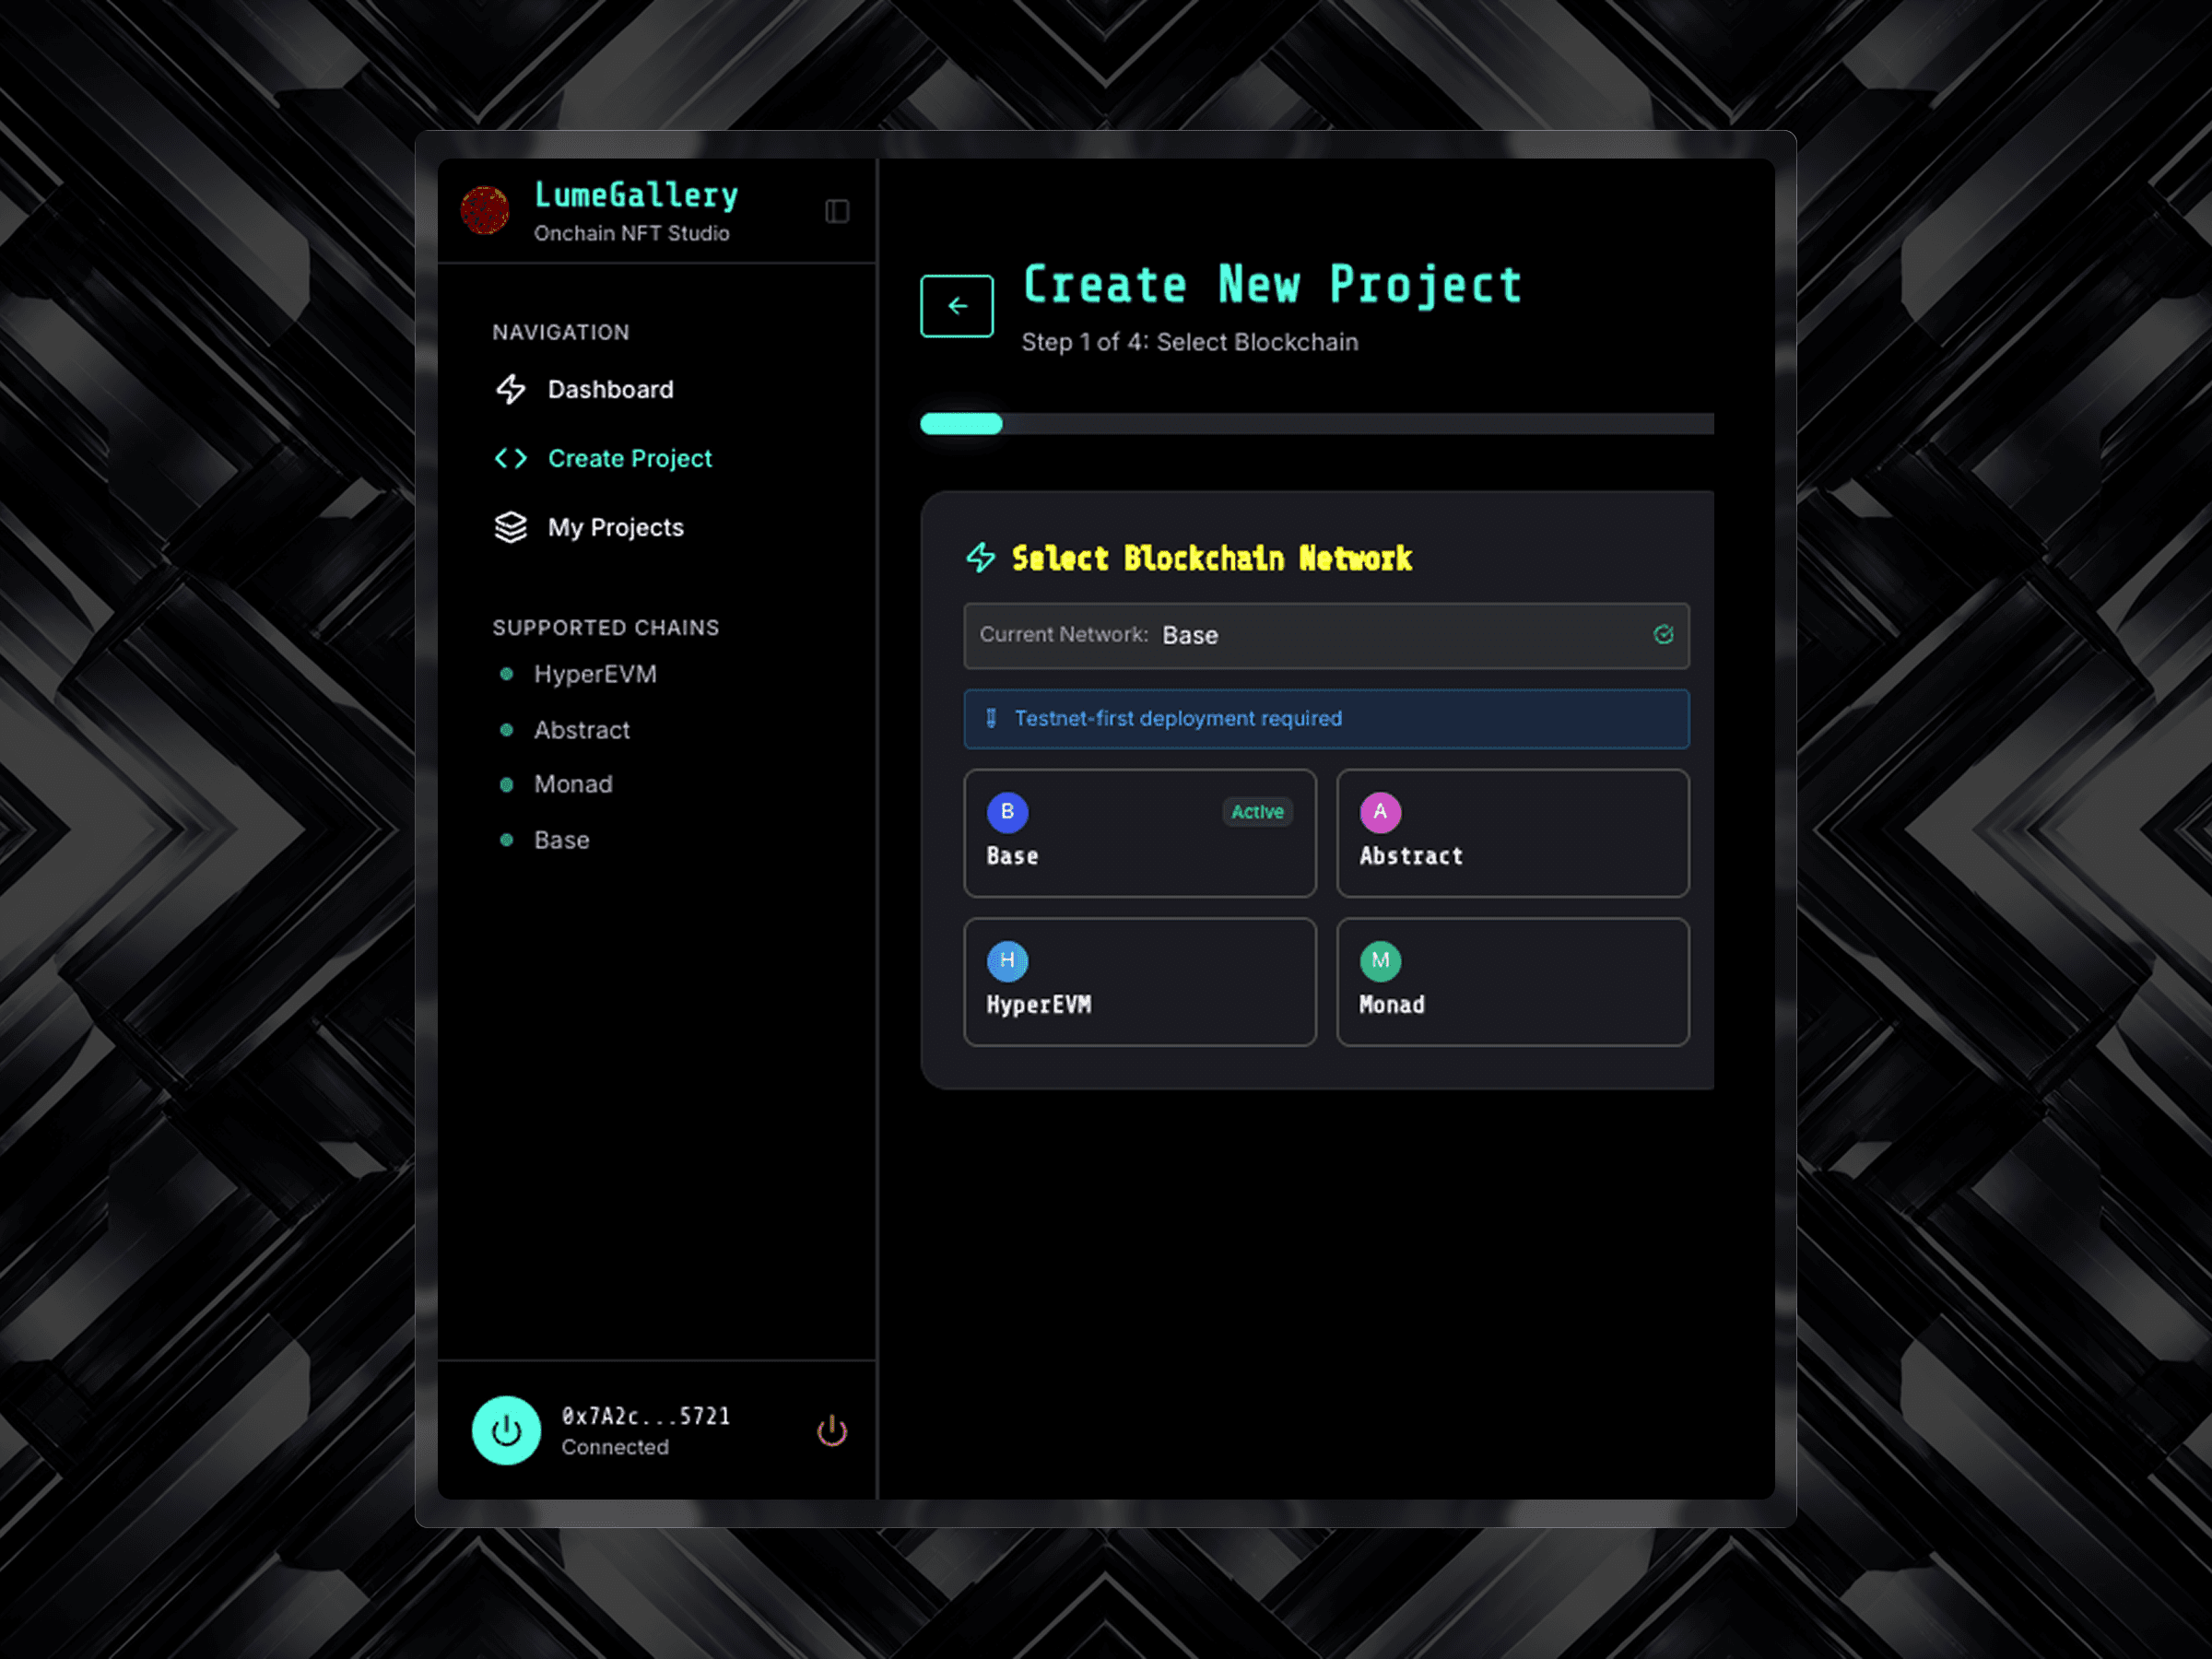
Task: Click the back arrow button
Action: coord(956,306)
